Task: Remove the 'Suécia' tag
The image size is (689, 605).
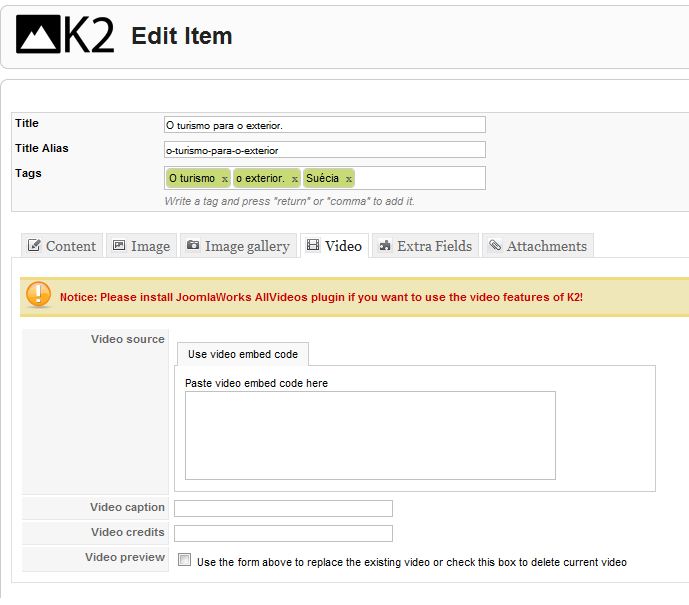Action: [348, 179]
